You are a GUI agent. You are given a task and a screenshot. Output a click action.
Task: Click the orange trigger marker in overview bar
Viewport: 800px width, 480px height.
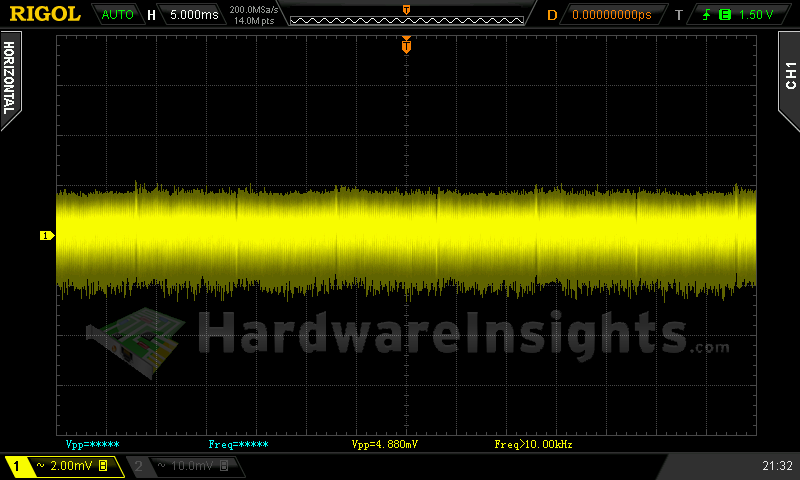coord(406,9)
